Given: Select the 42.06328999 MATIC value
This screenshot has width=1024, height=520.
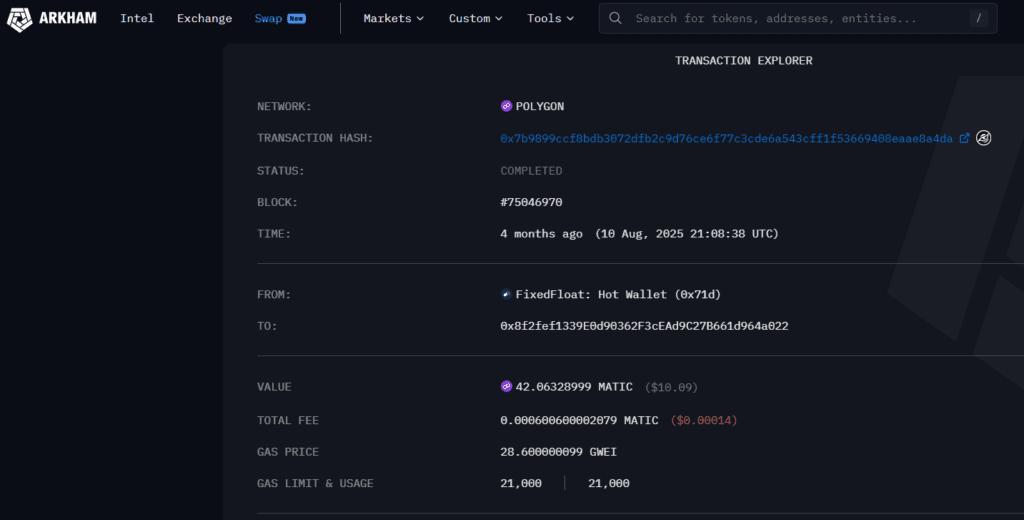Looking at the screenshot, I should [x=574, y=387].
